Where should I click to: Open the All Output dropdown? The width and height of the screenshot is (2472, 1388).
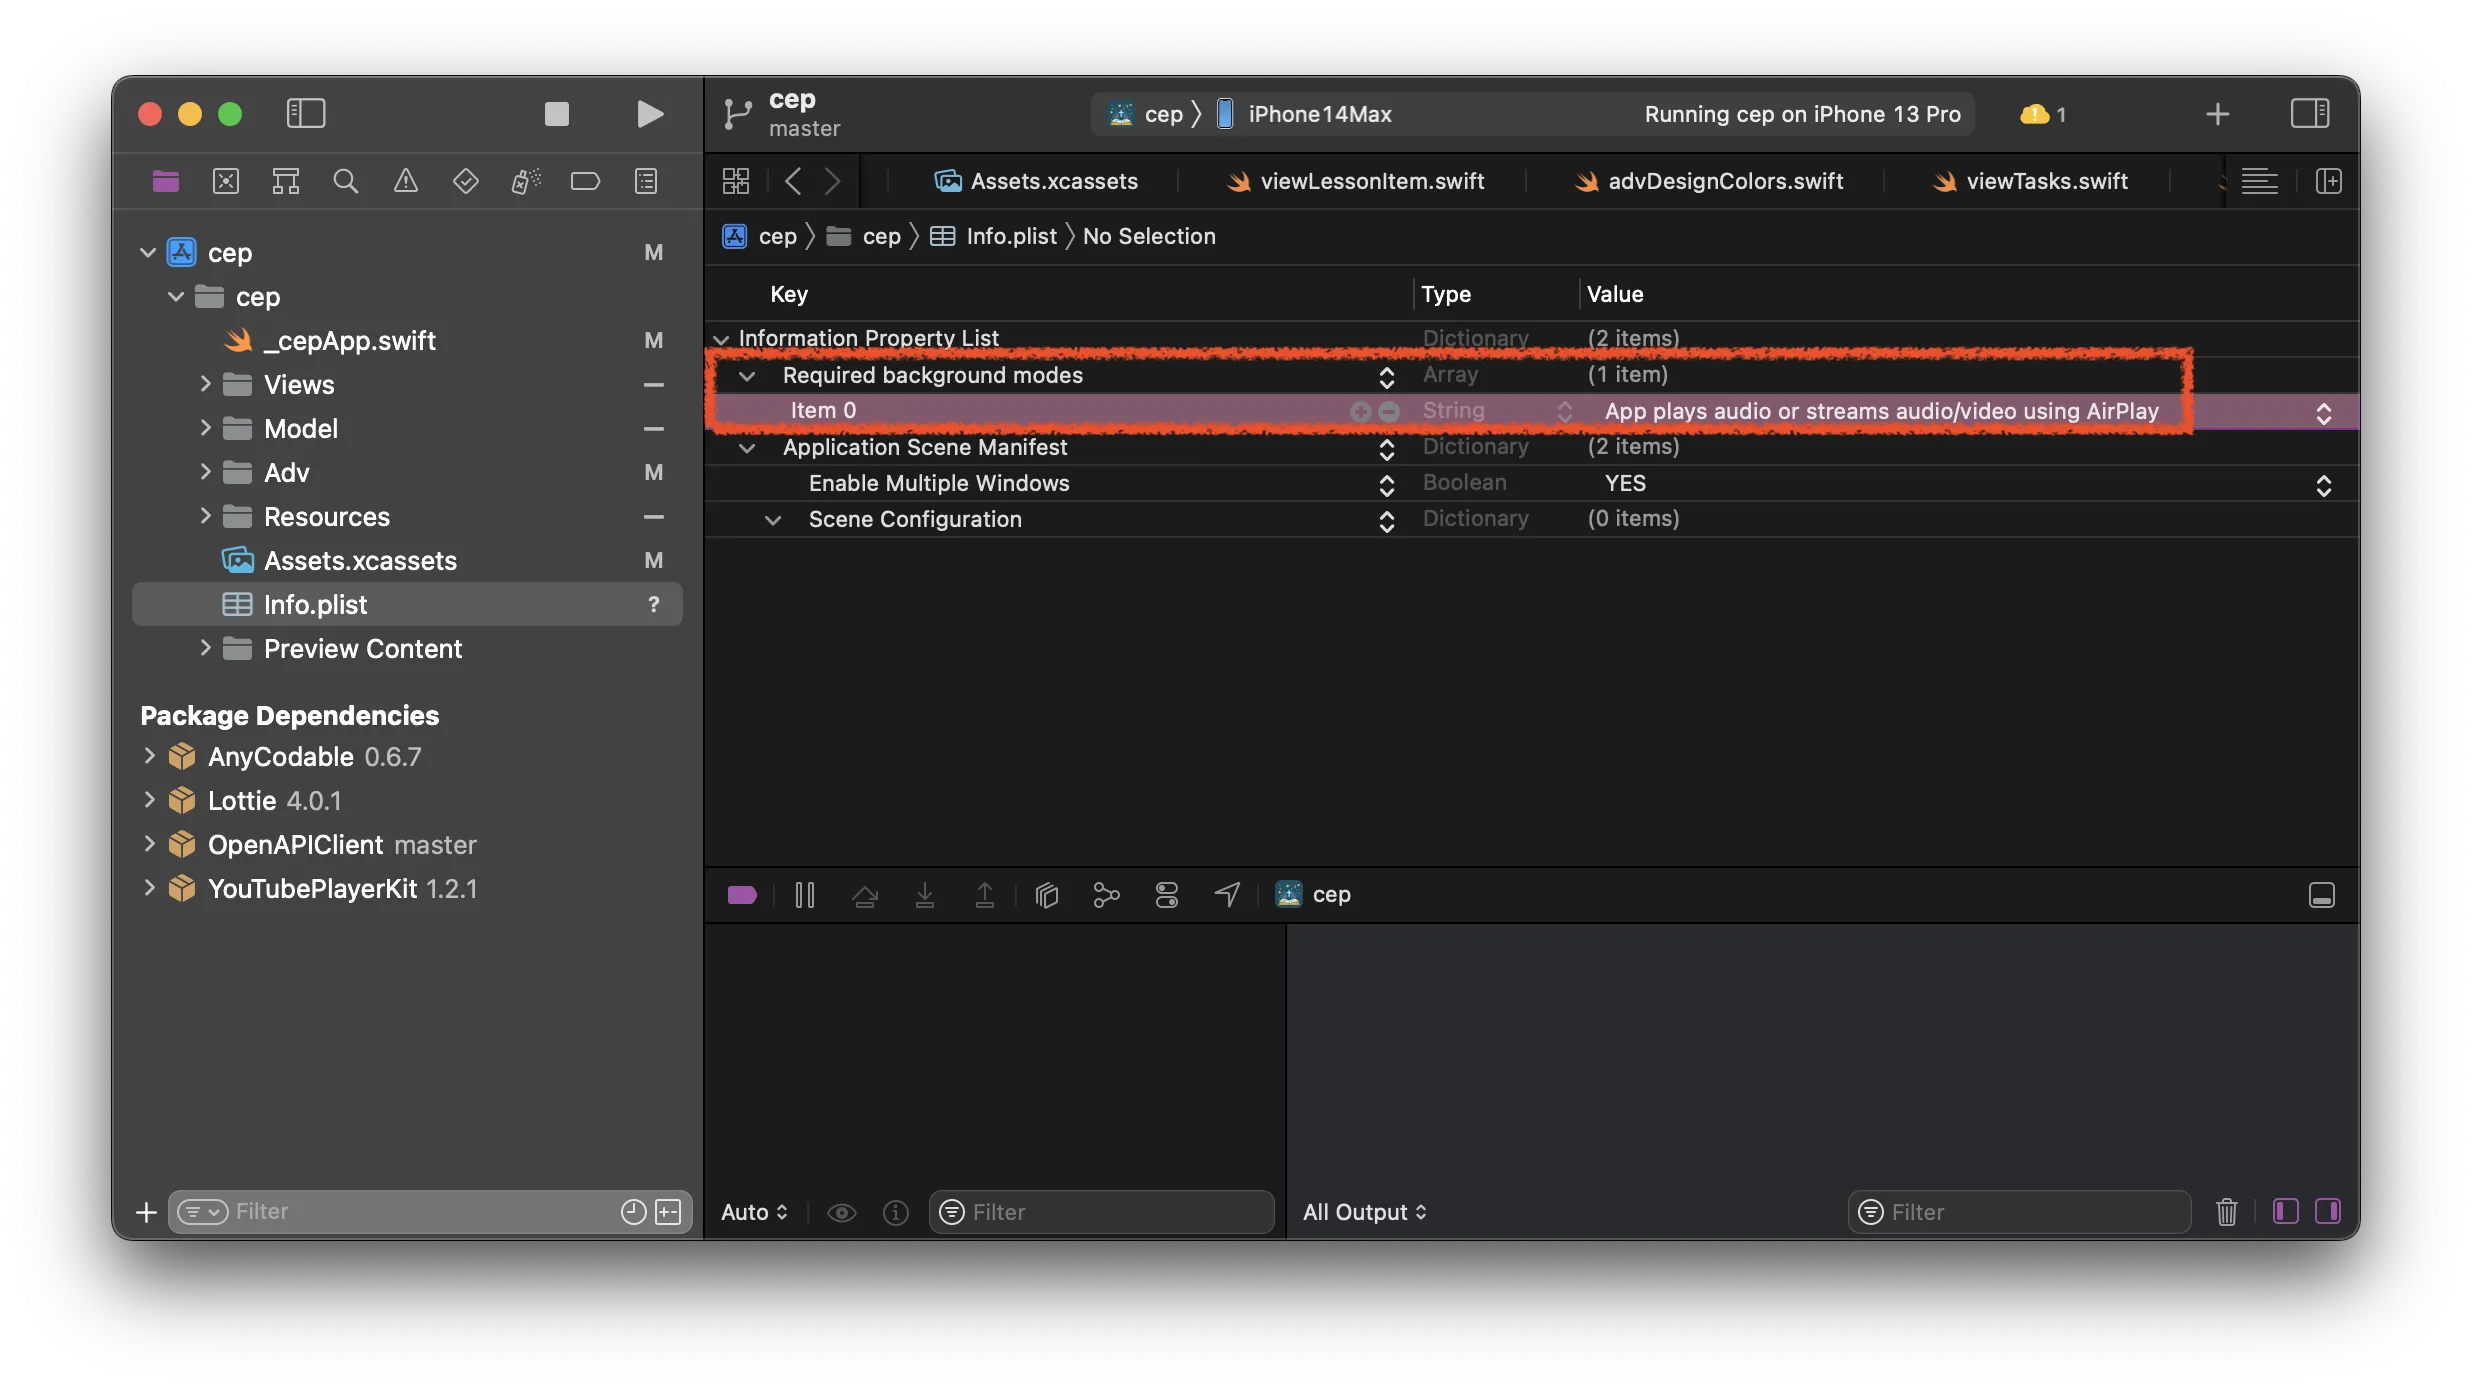1364,1212
